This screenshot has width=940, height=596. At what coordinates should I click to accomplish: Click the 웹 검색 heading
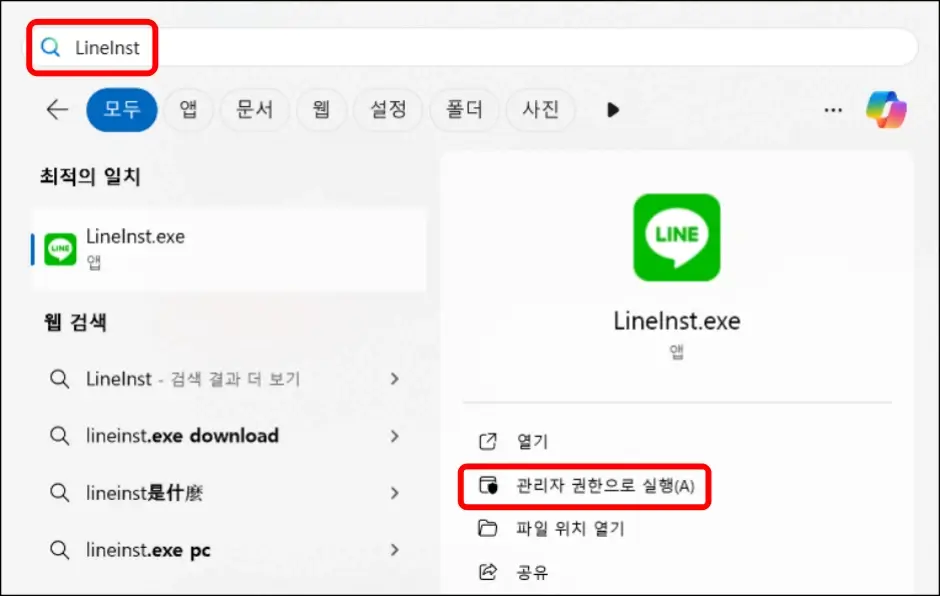(x=75, y=323)
